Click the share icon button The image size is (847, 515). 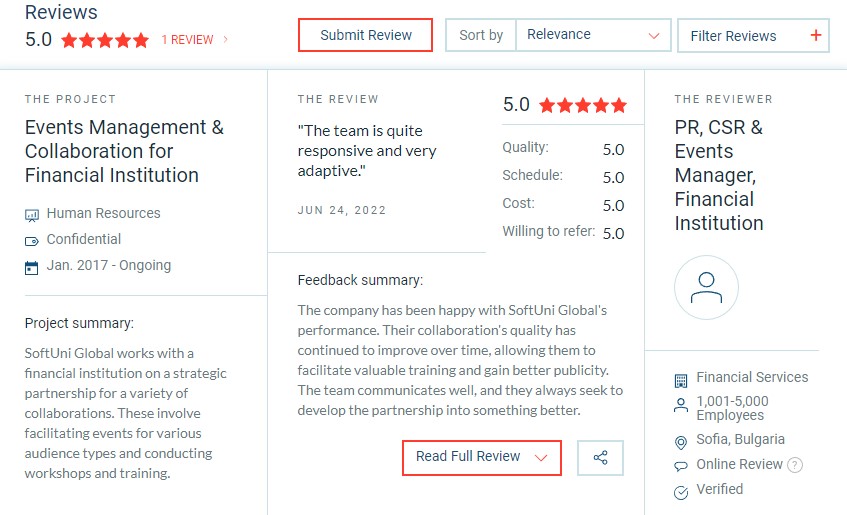600,458
